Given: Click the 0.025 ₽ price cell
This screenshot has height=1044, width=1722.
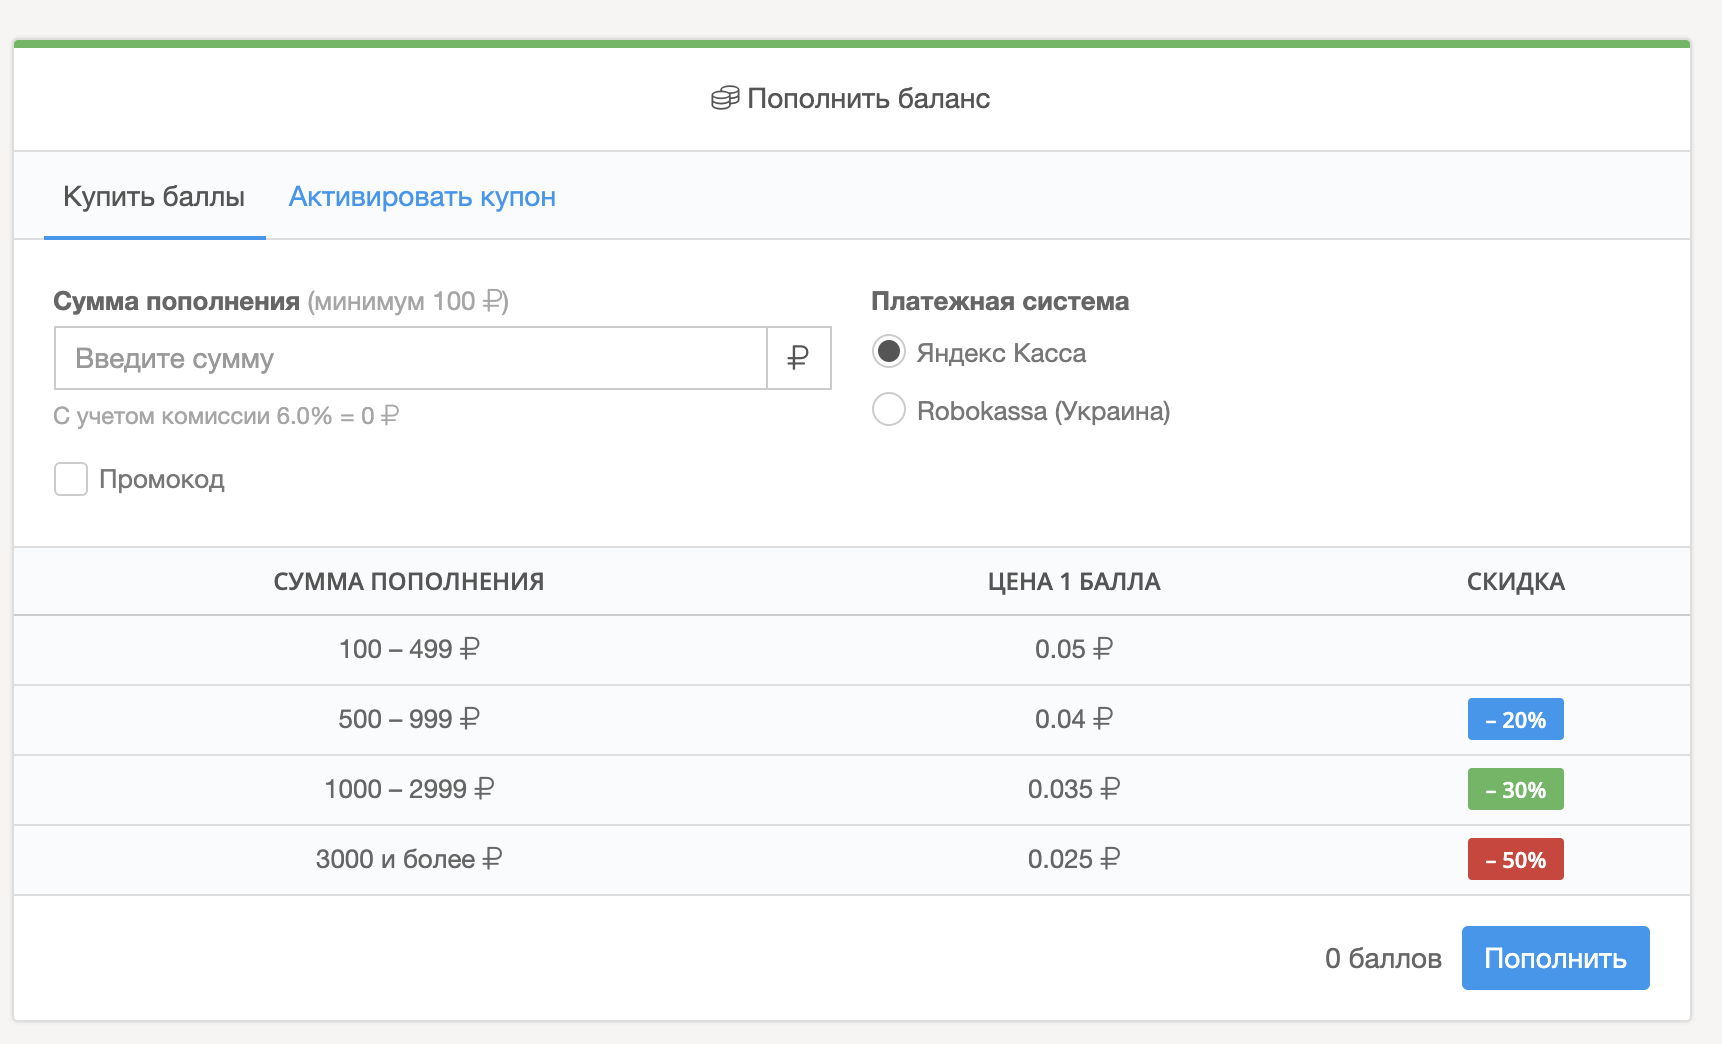Looking at the screenshot, I should pos(1074,859).
